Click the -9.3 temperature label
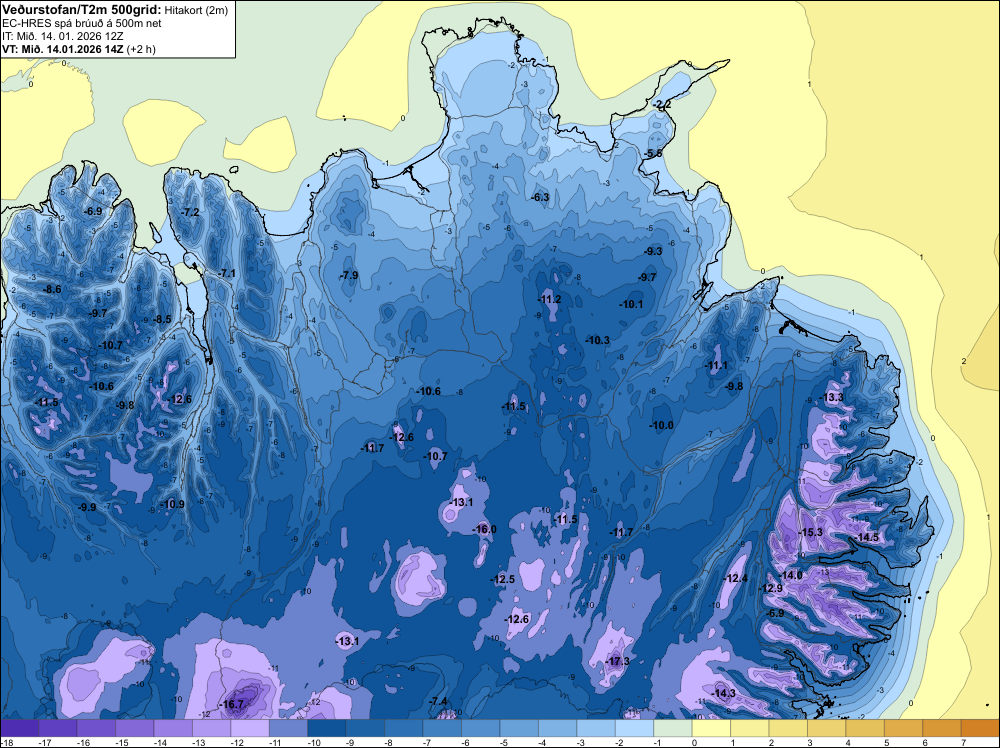The width and height of the screenshot is (1000, 748). (653, 252)
